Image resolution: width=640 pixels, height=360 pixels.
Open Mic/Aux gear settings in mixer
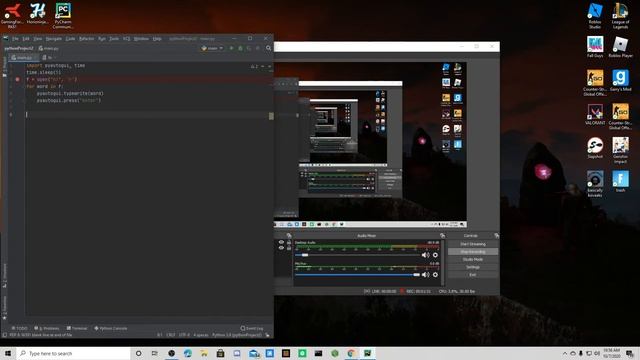click(435, 275)
